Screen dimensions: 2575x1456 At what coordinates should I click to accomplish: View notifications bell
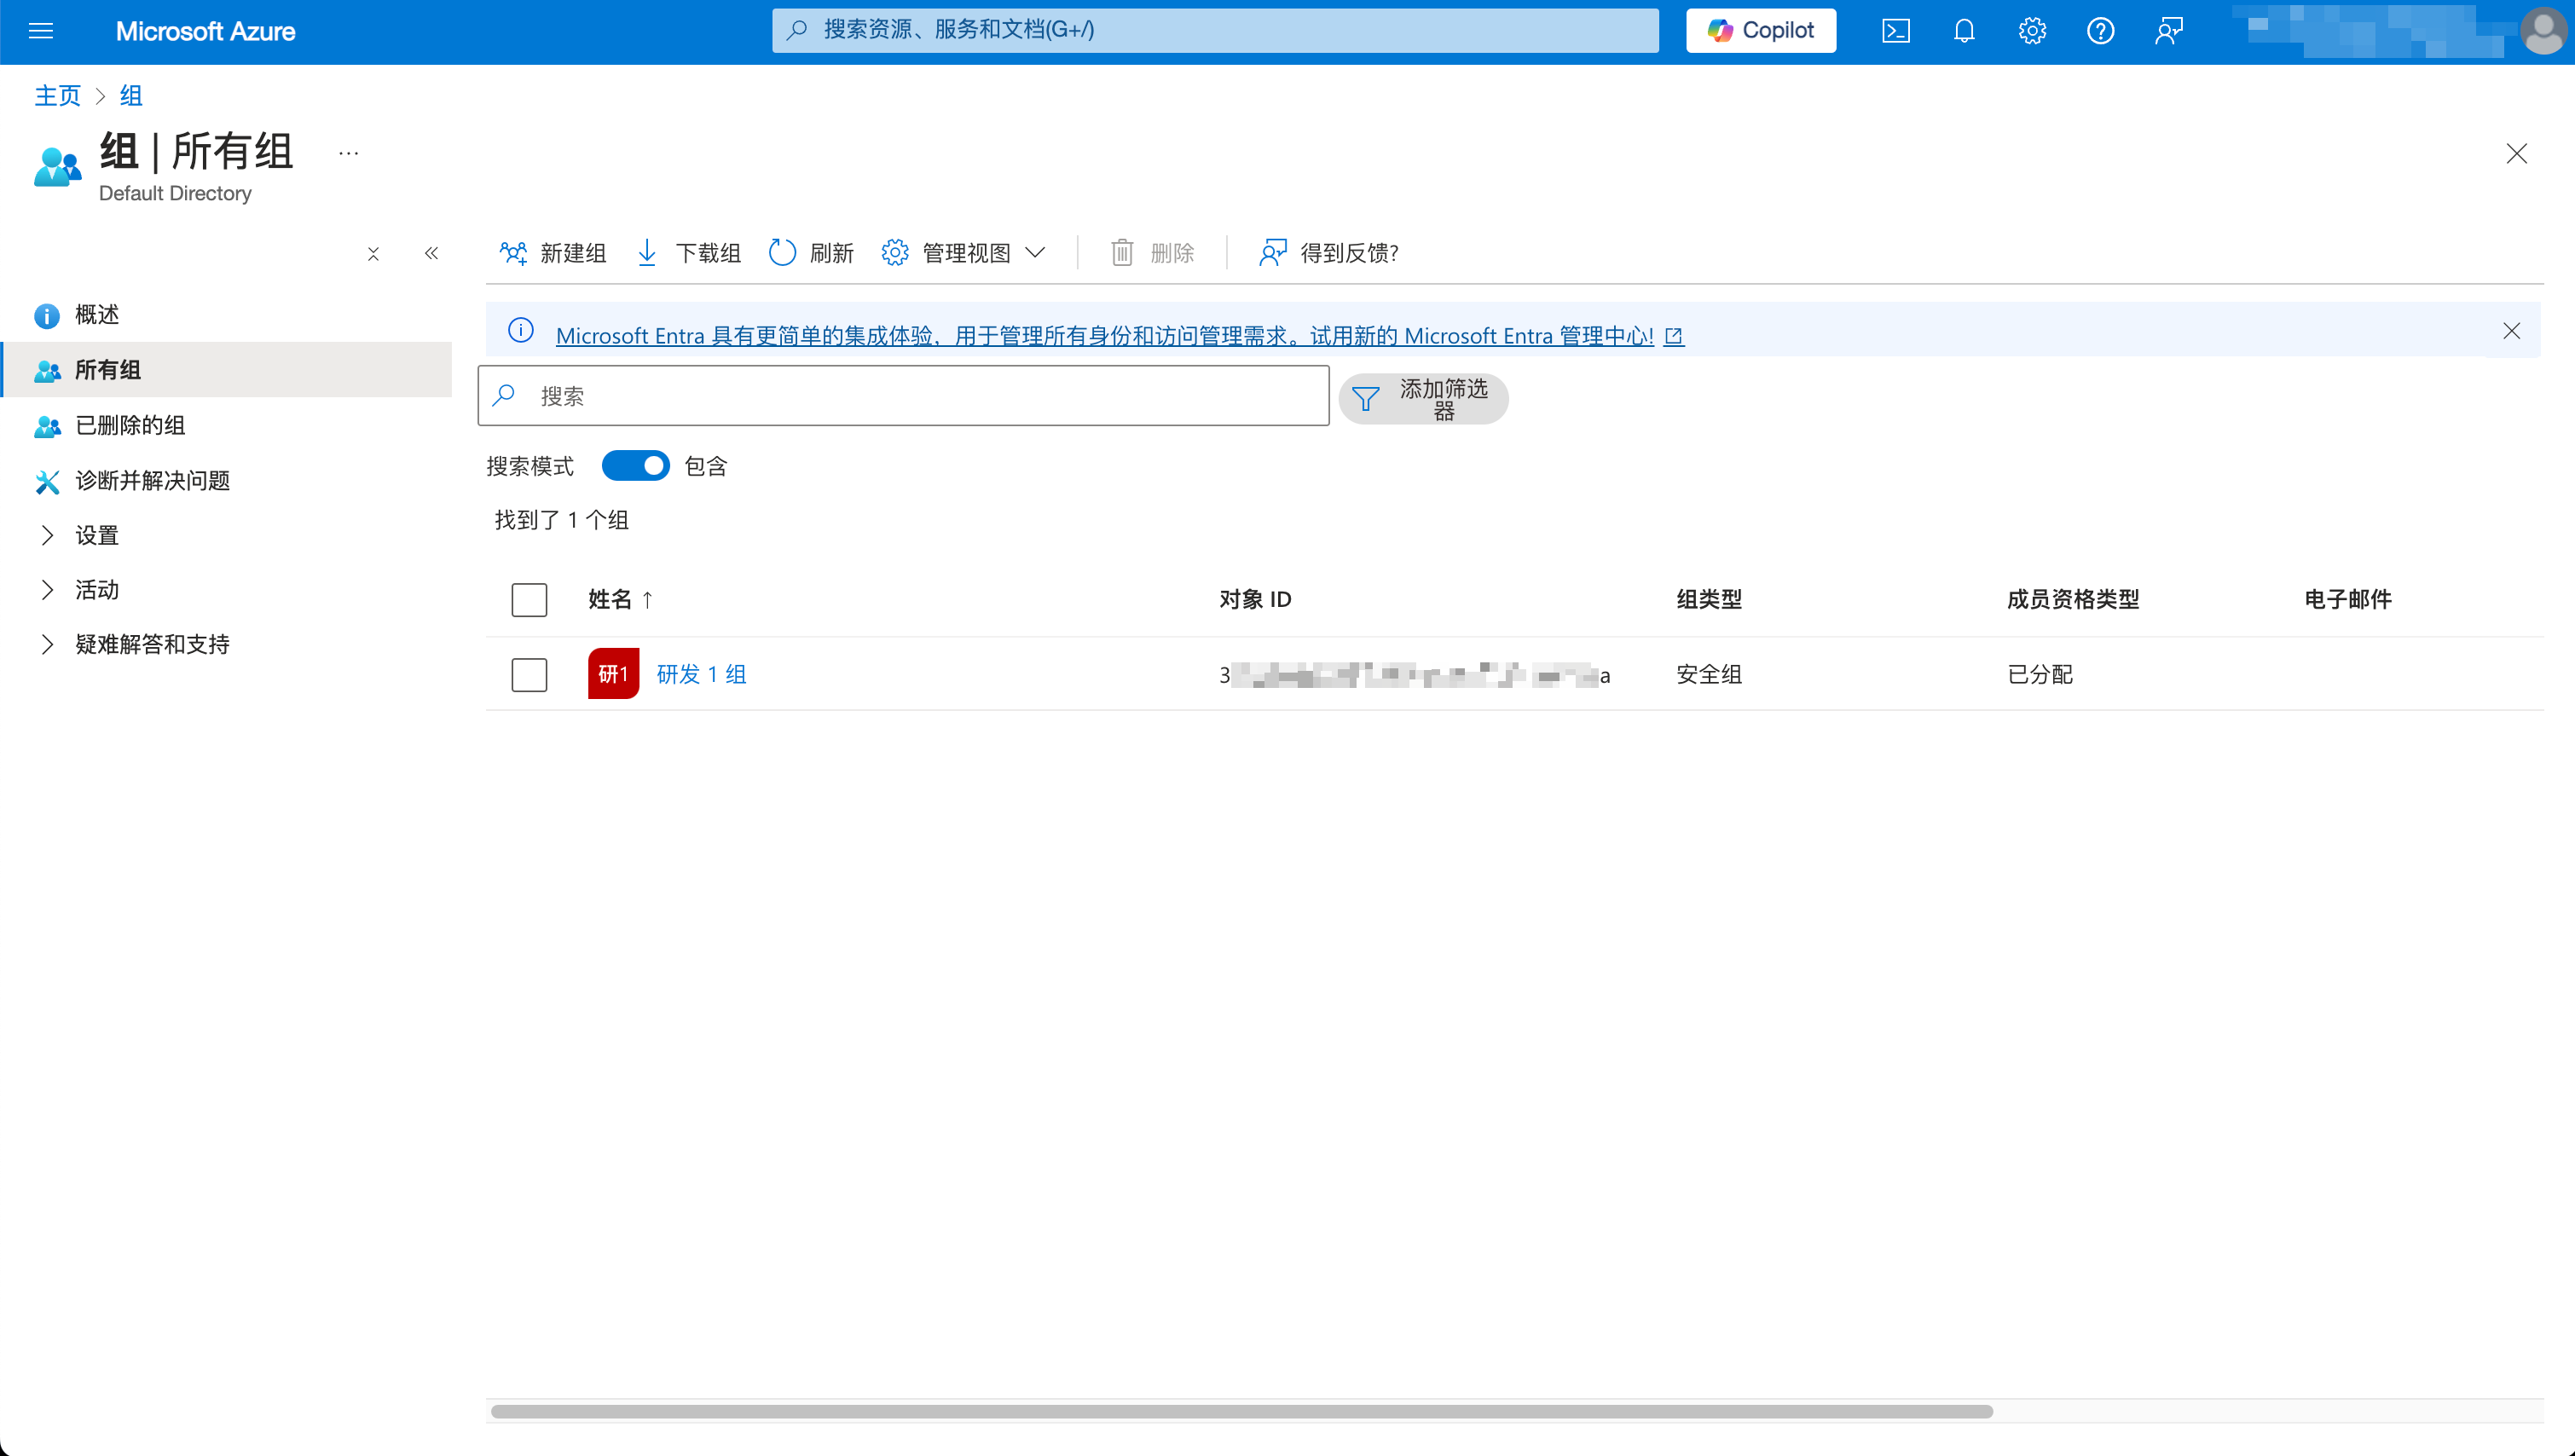click(x=1963, y=31)
